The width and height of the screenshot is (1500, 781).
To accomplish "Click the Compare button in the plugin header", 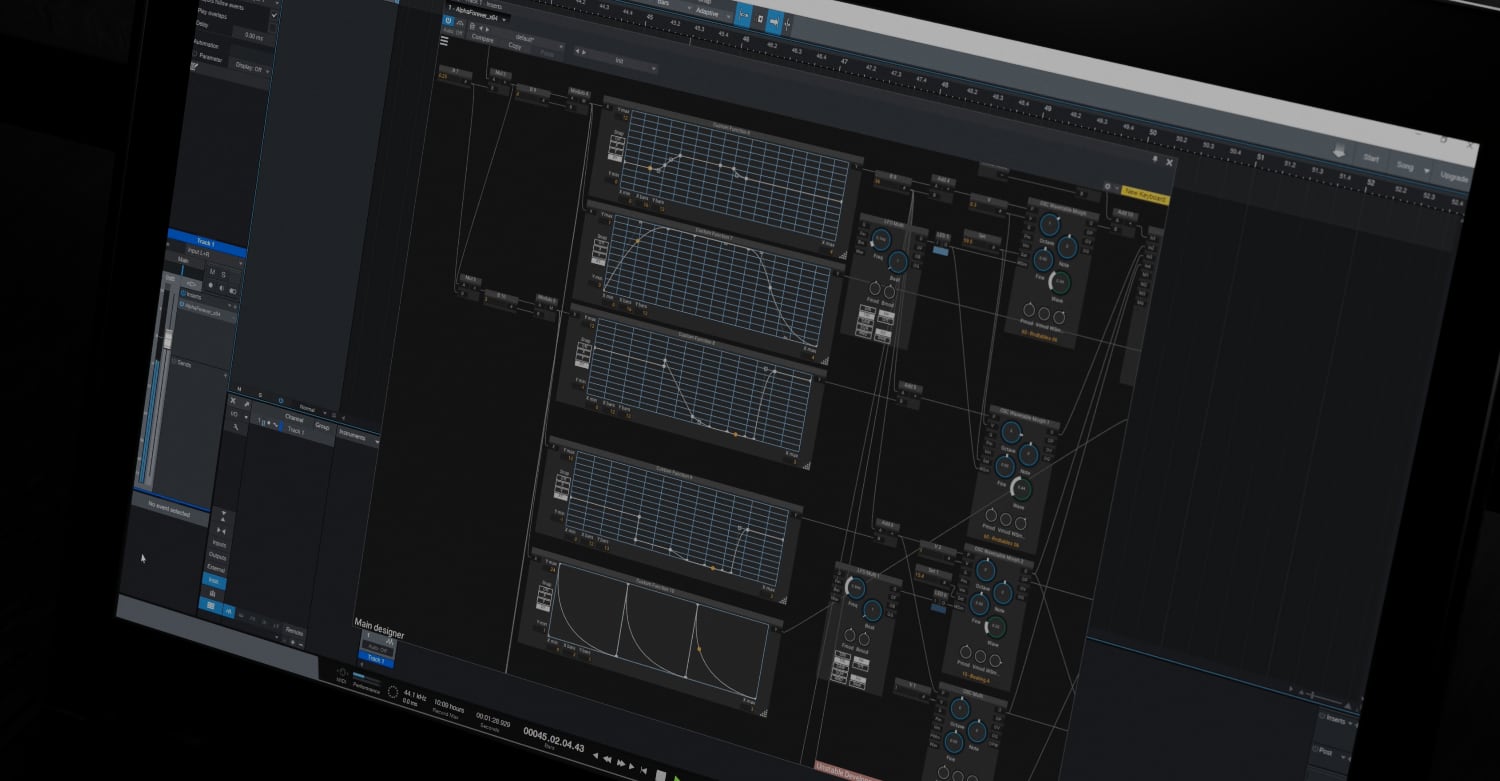I will tap(482, 39).
